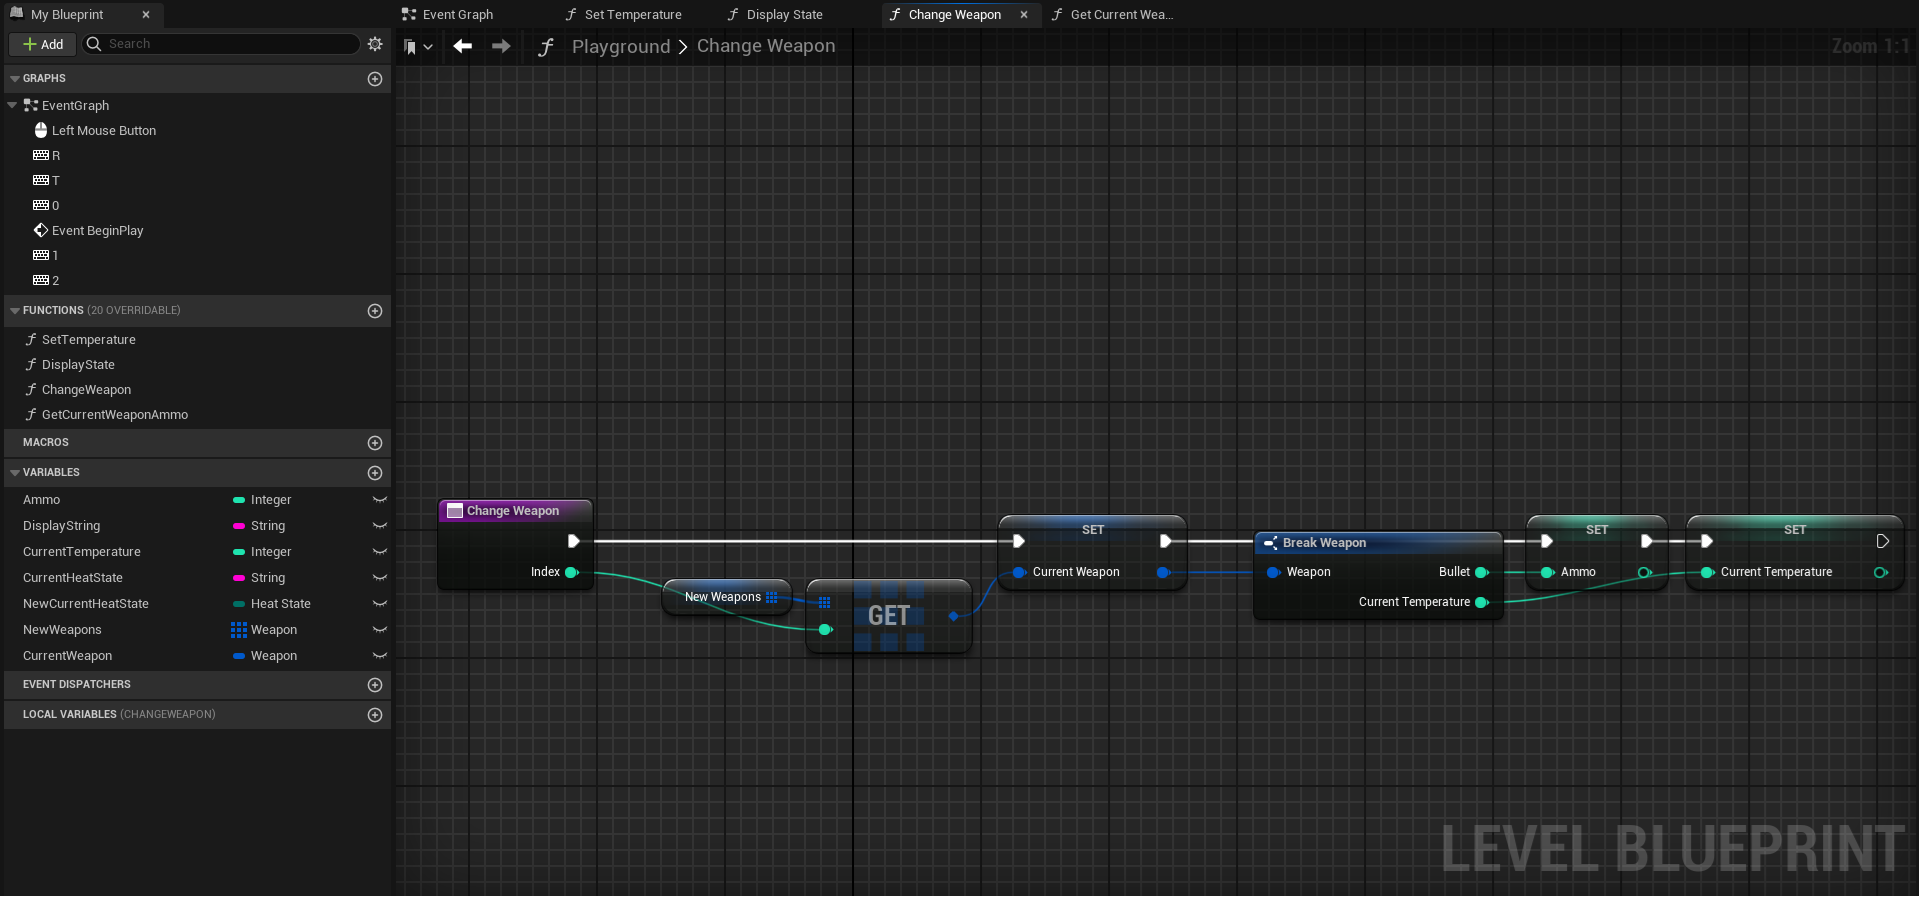The height and width of the screenshot is (899, 1919).
Task: Select the GET array node in graph
Action: (x=889, y=616)
